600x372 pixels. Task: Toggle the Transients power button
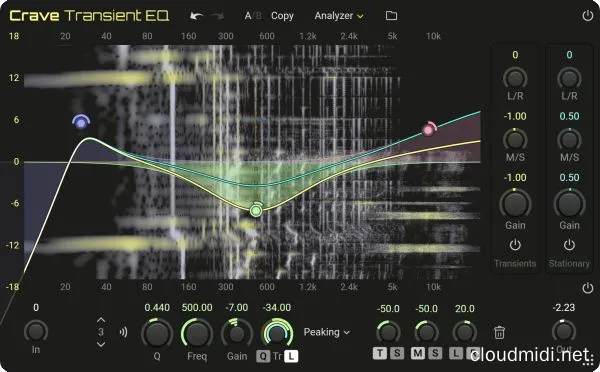[x=515, y=245]
